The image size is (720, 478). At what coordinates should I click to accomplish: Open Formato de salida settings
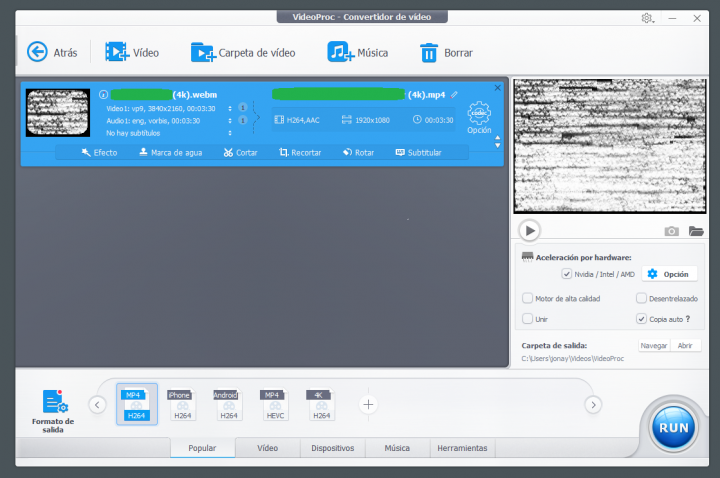[x=53, y=411]
